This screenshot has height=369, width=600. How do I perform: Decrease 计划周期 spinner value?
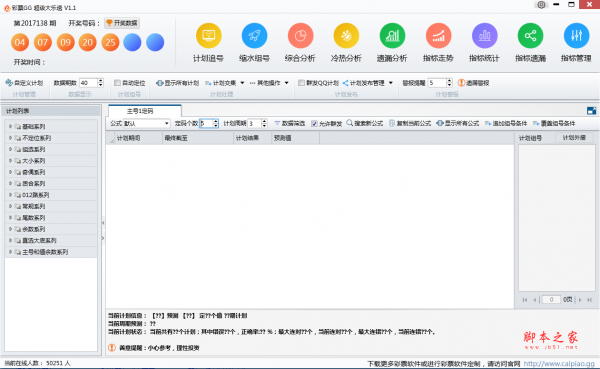(264, 126)
